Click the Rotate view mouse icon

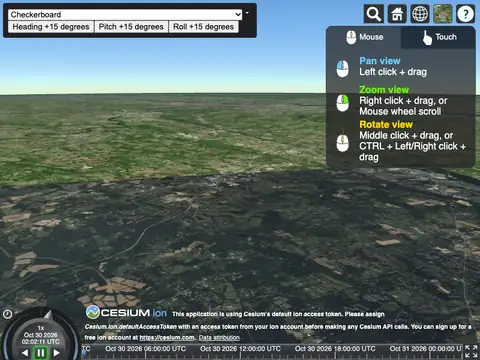(x=342, y=143)
